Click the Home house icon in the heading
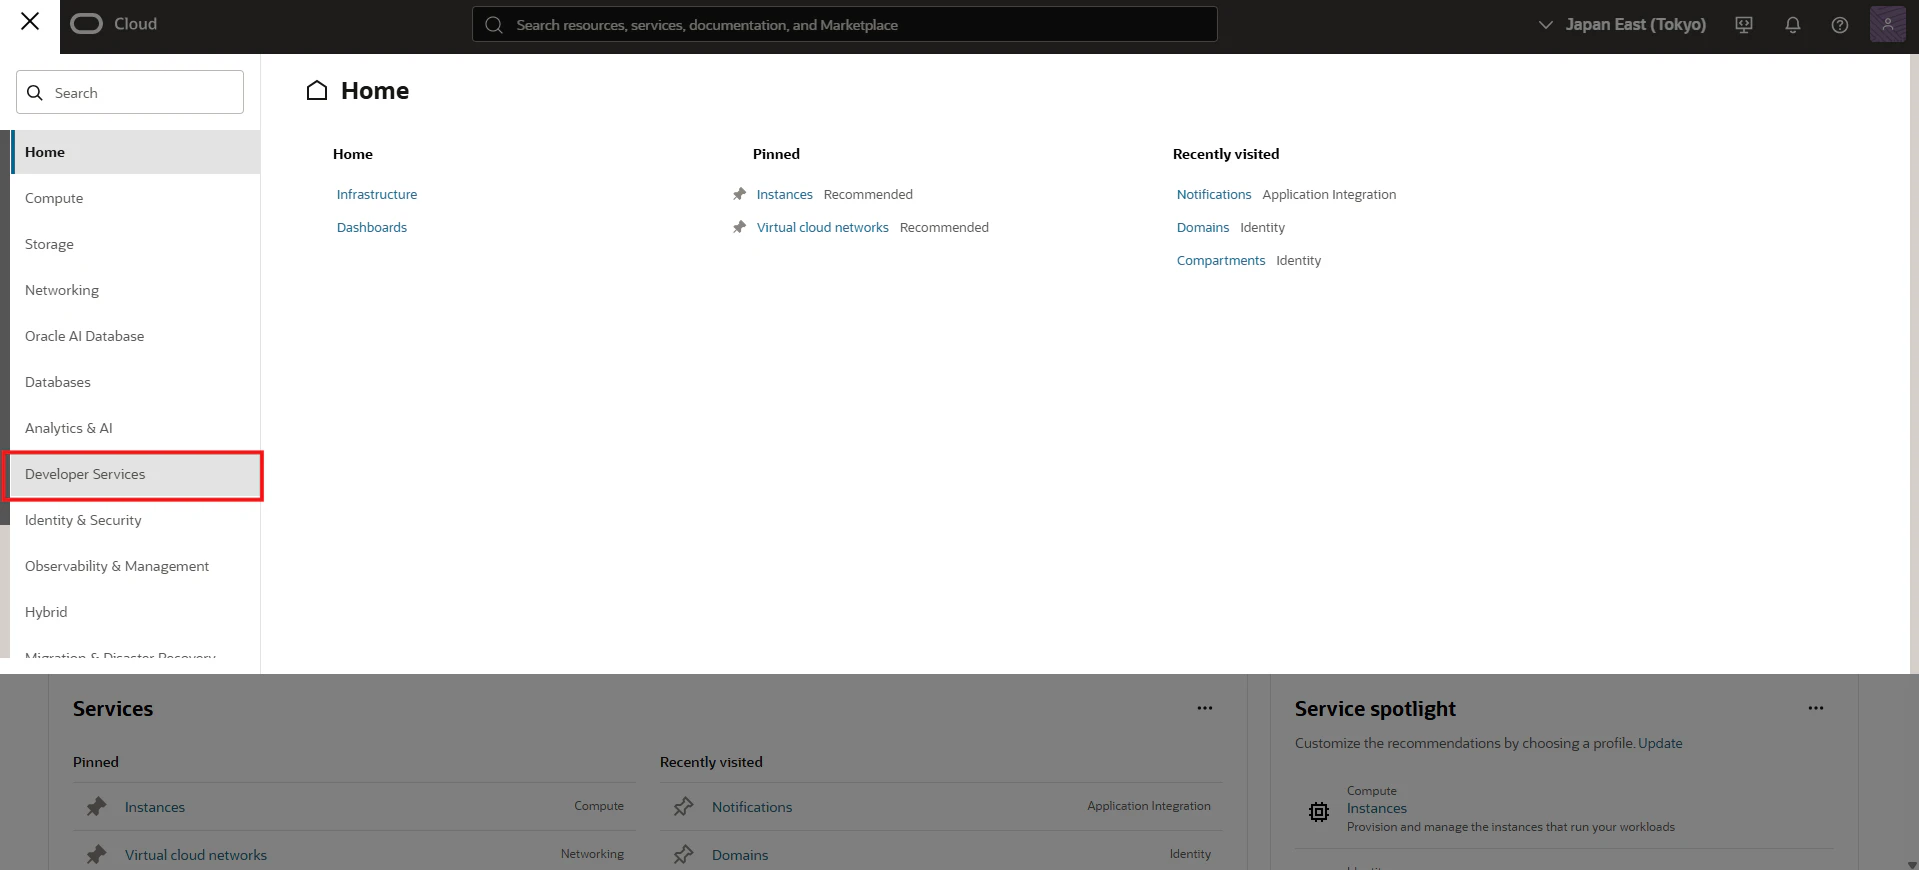The width and height of the screenshot is (1919, 870). (317, 91)
